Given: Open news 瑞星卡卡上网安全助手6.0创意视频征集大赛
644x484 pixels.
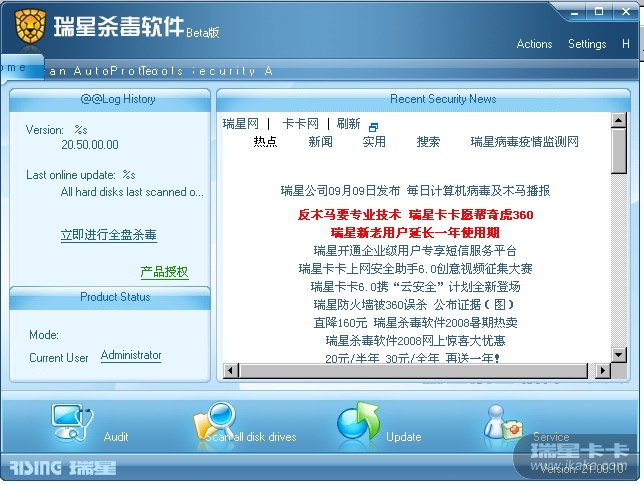Looking at the screenshot, I should [415, 269].
